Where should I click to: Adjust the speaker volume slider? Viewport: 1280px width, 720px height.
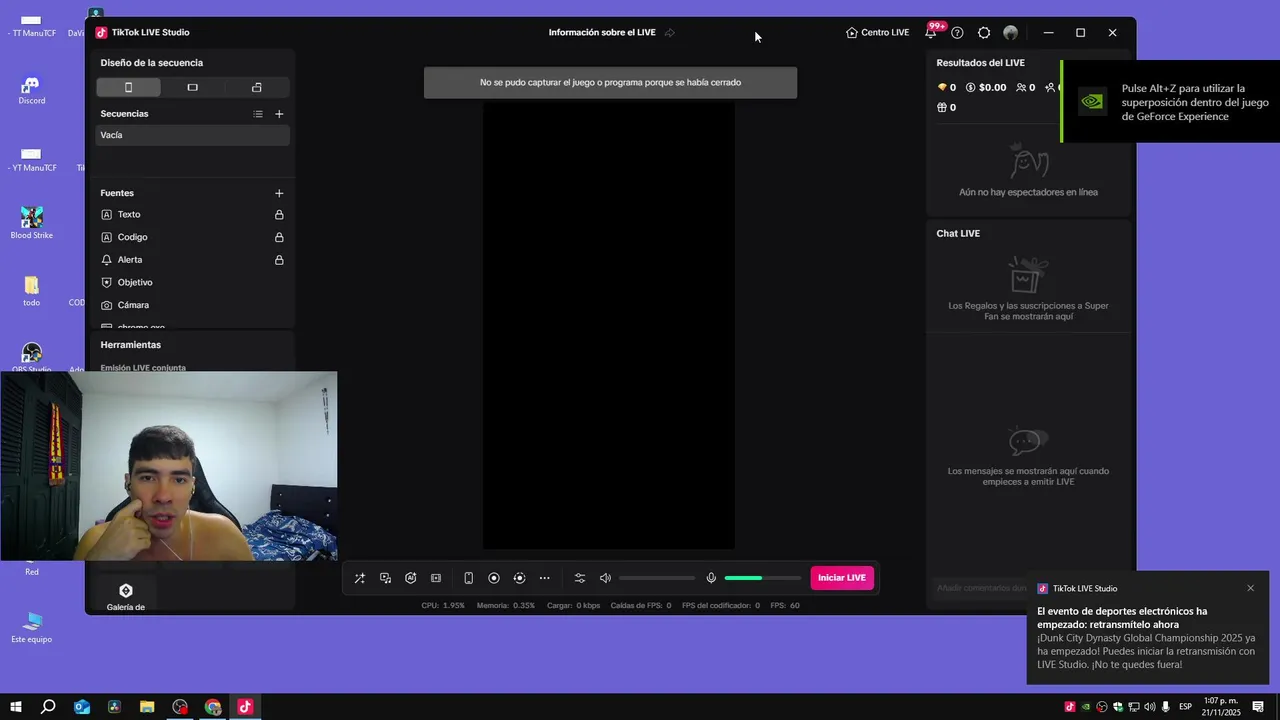click(657, 578)
